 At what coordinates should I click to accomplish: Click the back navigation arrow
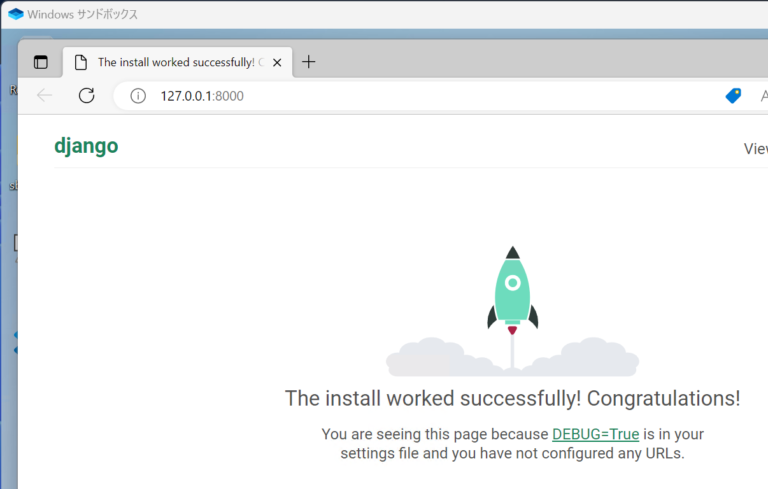point(44,96)
